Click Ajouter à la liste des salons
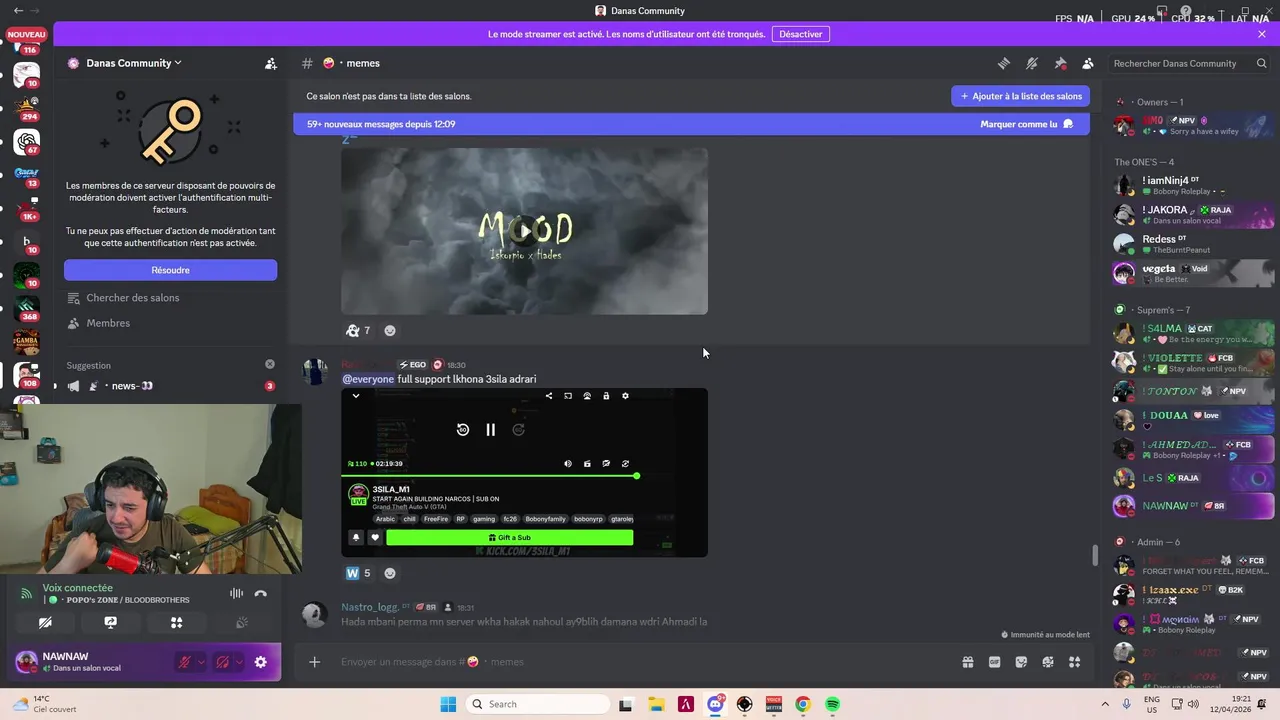This screenshot has height=720, width=1280. pyautogui.click(x=1020, y=96)
